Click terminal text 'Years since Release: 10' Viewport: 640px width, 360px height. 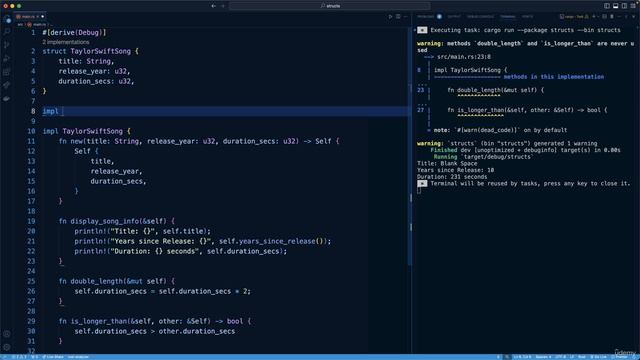pos(455,170)
